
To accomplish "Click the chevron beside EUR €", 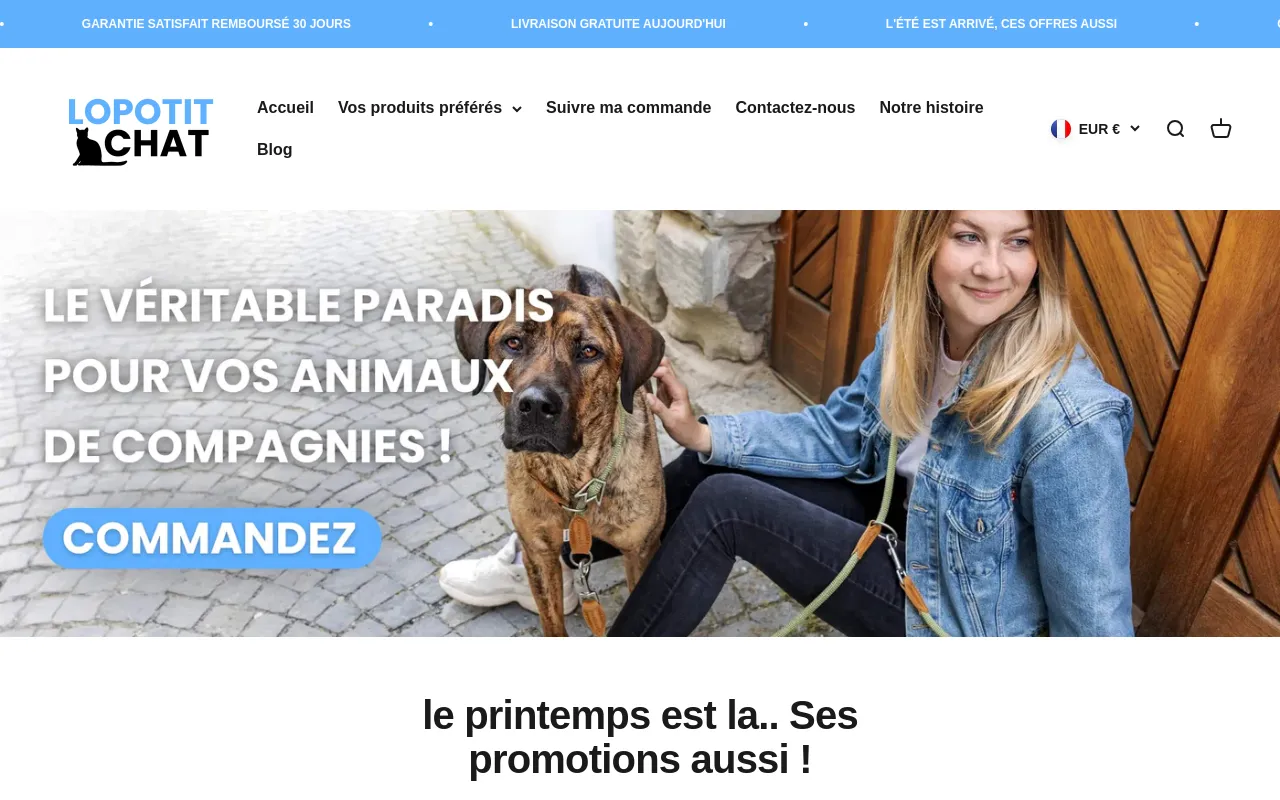I will [x=1135, y=129].
